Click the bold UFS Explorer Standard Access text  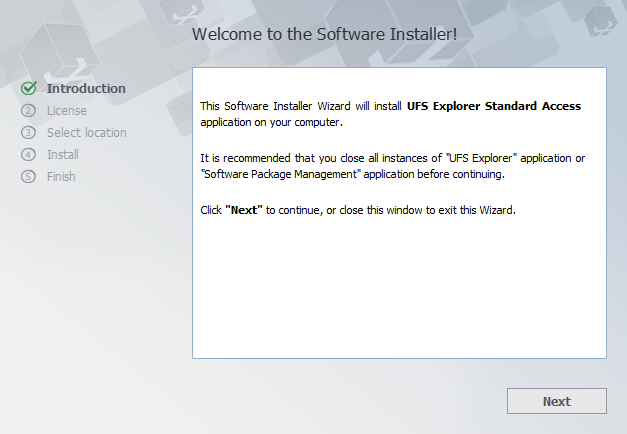pyautogui.click(x=494, y=106)
